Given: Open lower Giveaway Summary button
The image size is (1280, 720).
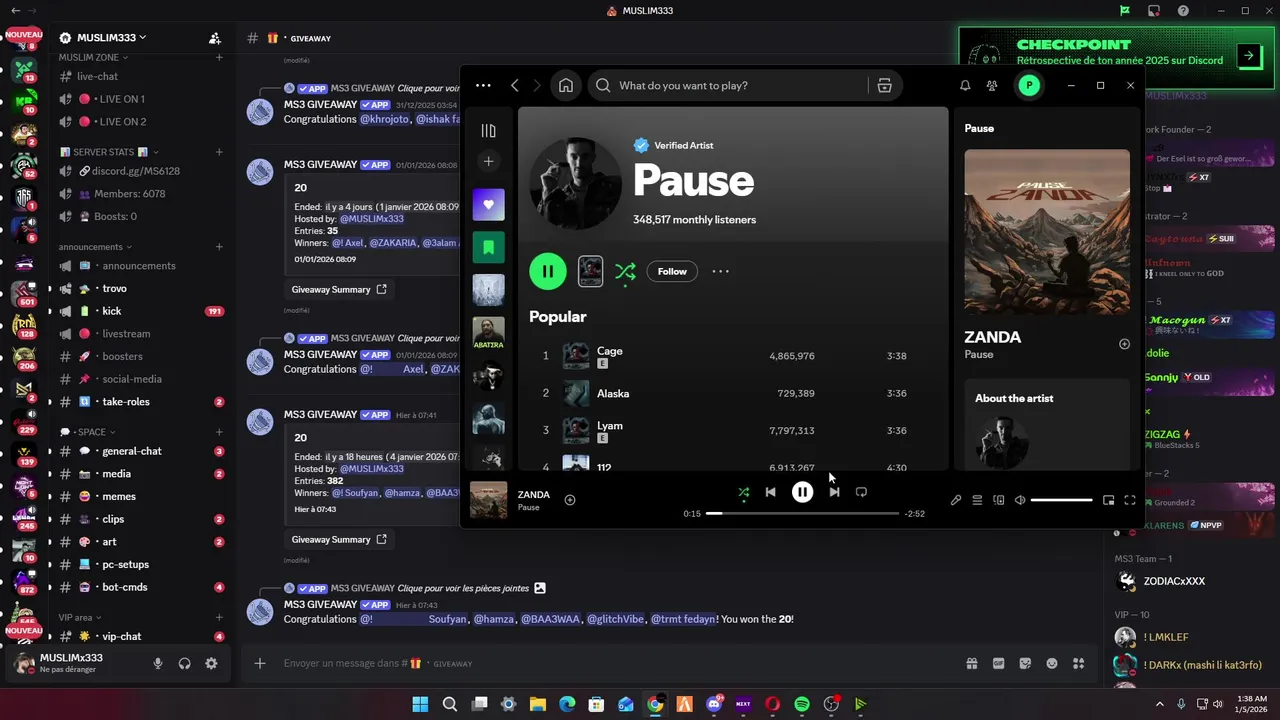Looking at the screenshot, I should point(338,539).
